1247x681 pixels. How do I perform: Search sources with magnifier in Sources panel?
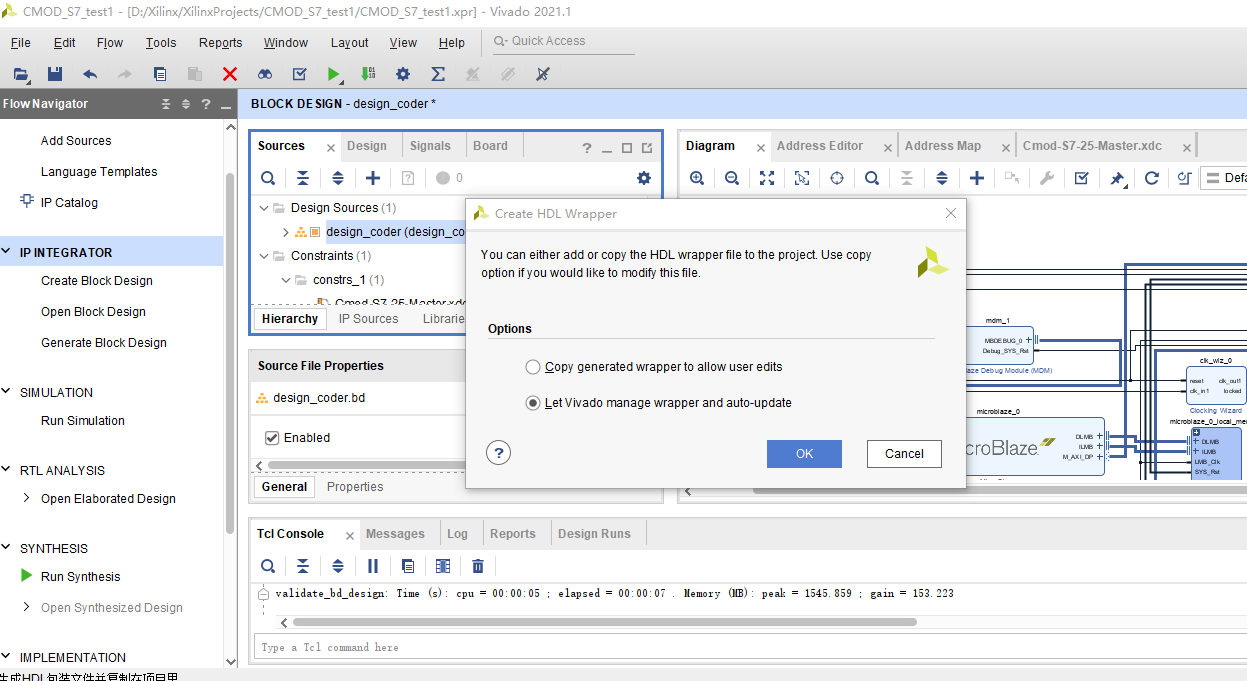268,178
